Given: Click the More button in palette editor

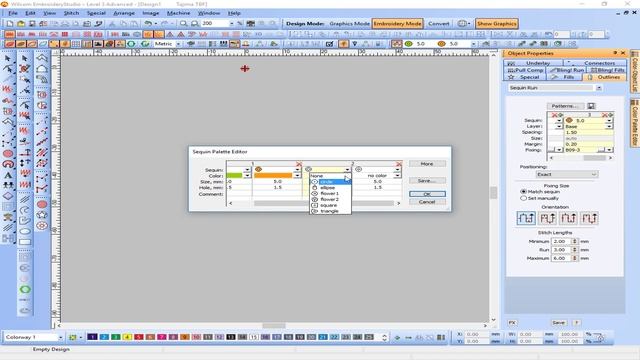Looking at the screenshot, I should [427, 164].
